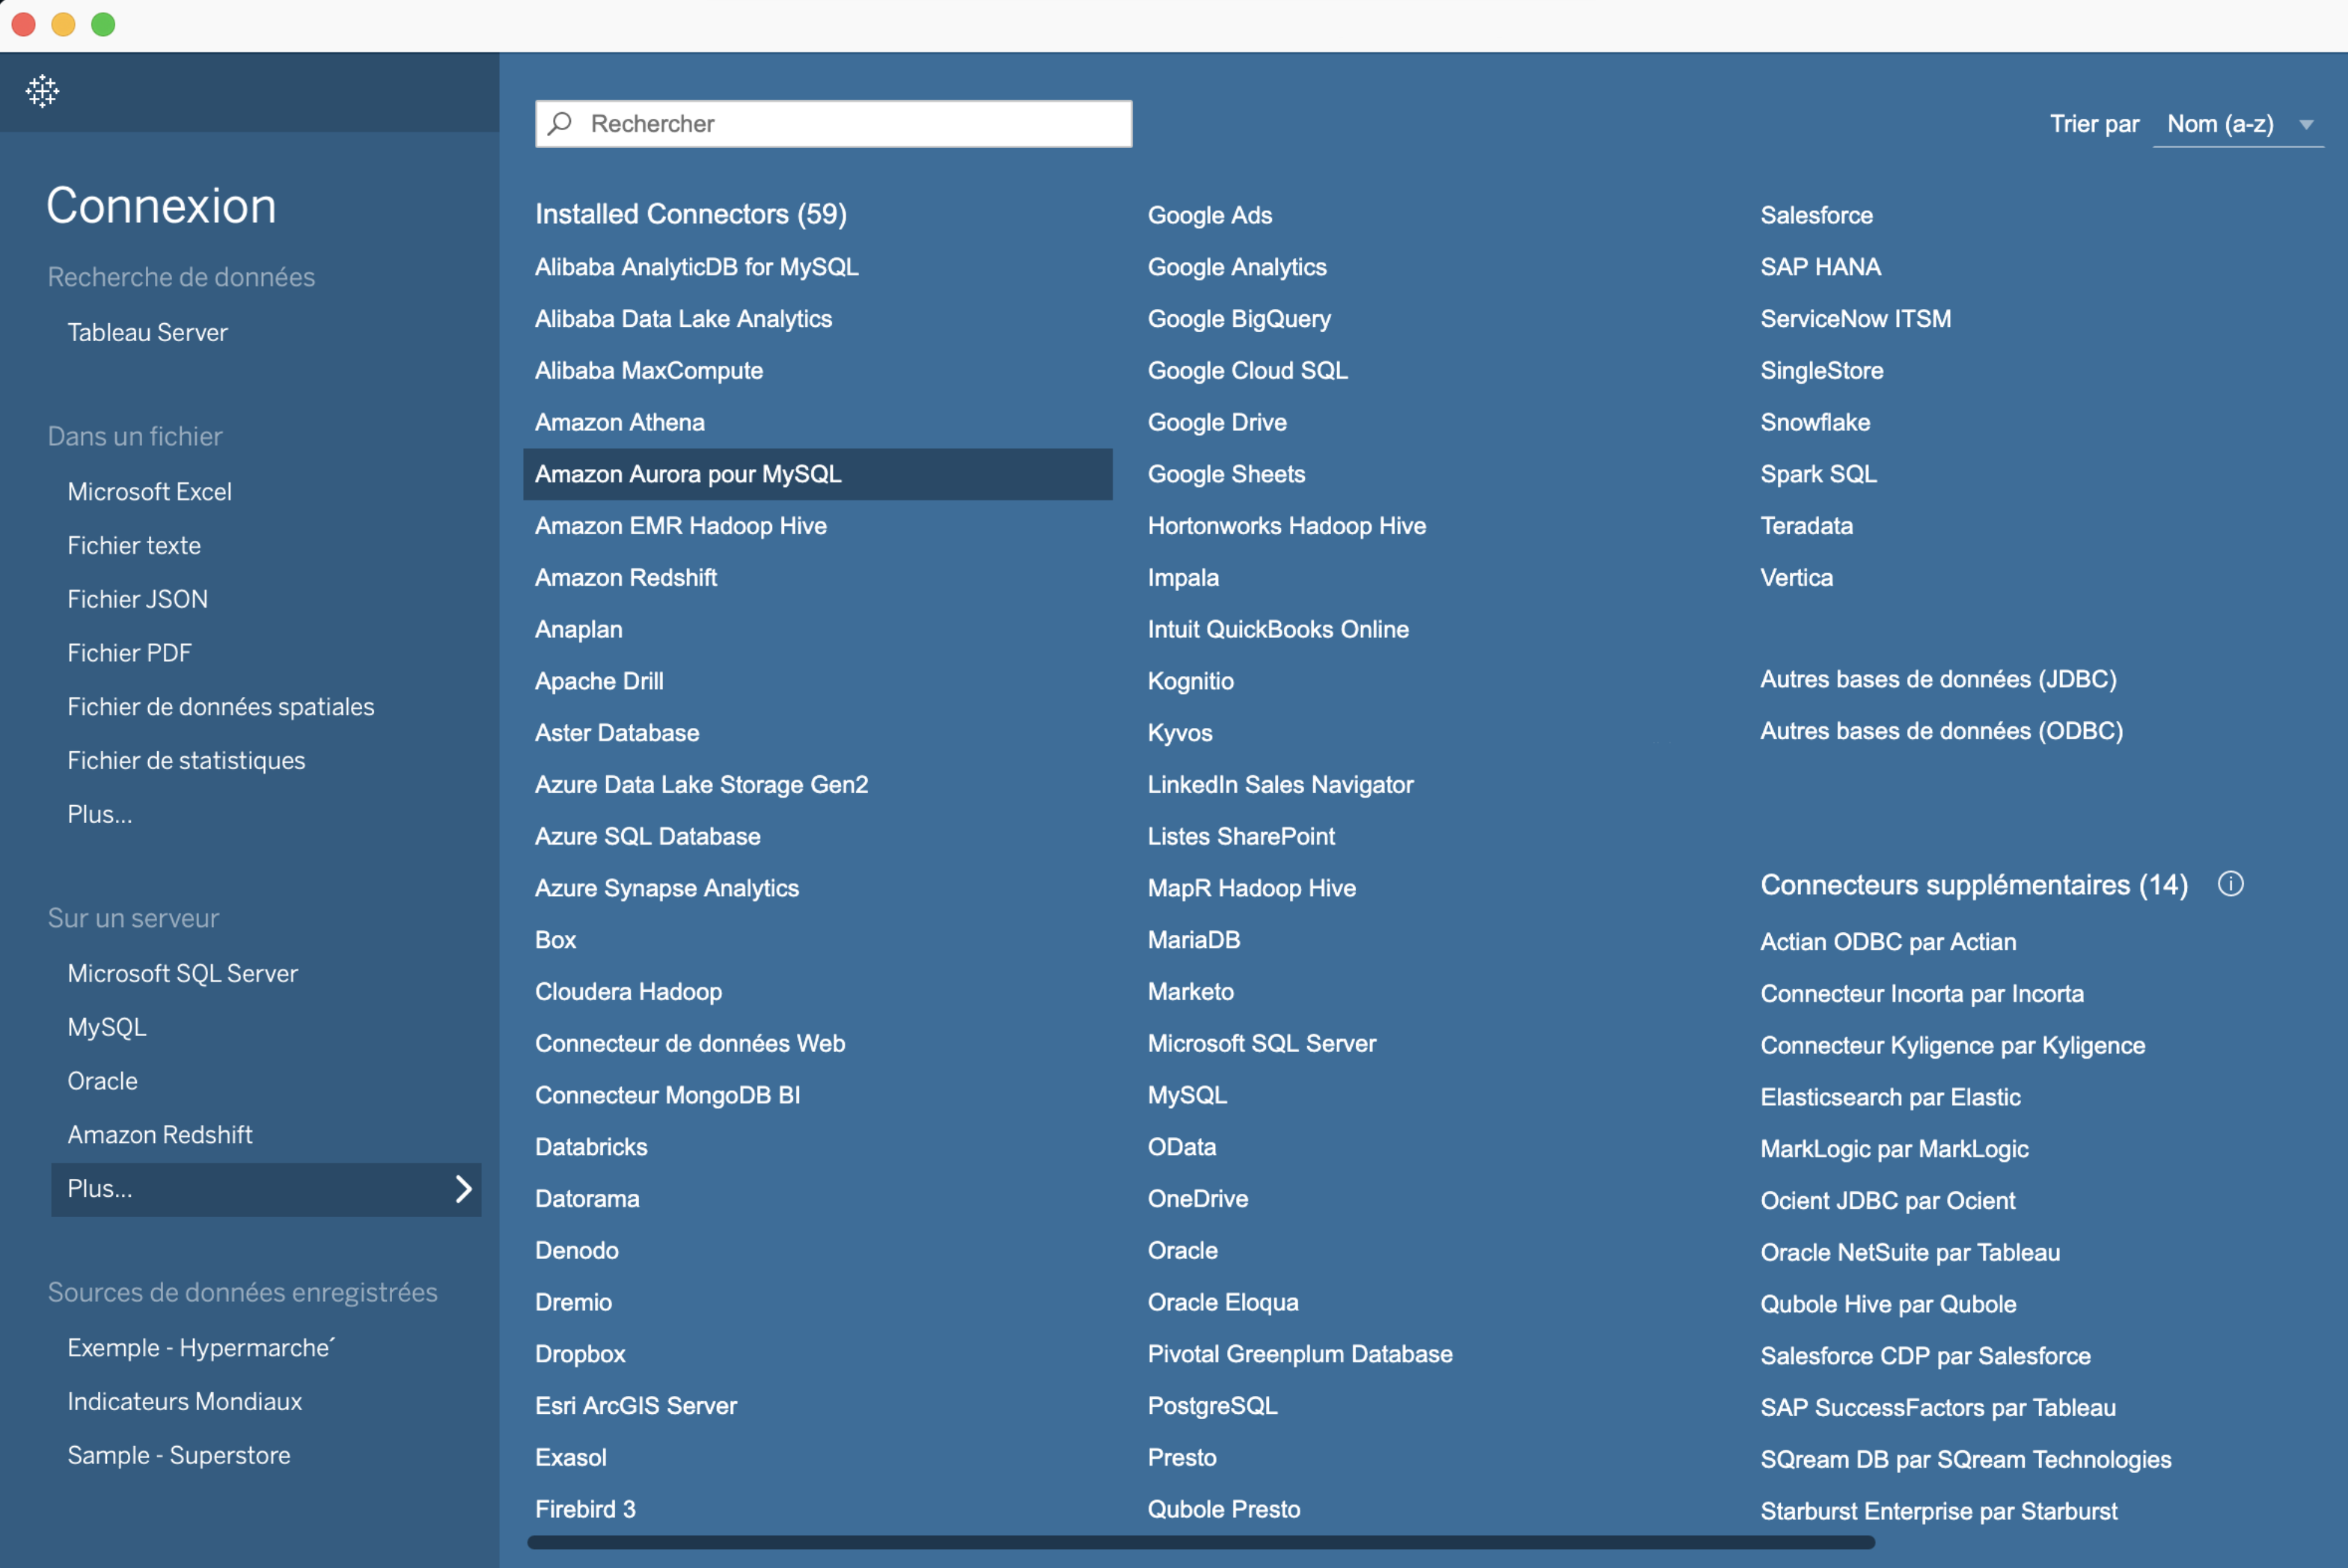Choose Autres bases de données (JDBC)

[x=1938, y=680]
